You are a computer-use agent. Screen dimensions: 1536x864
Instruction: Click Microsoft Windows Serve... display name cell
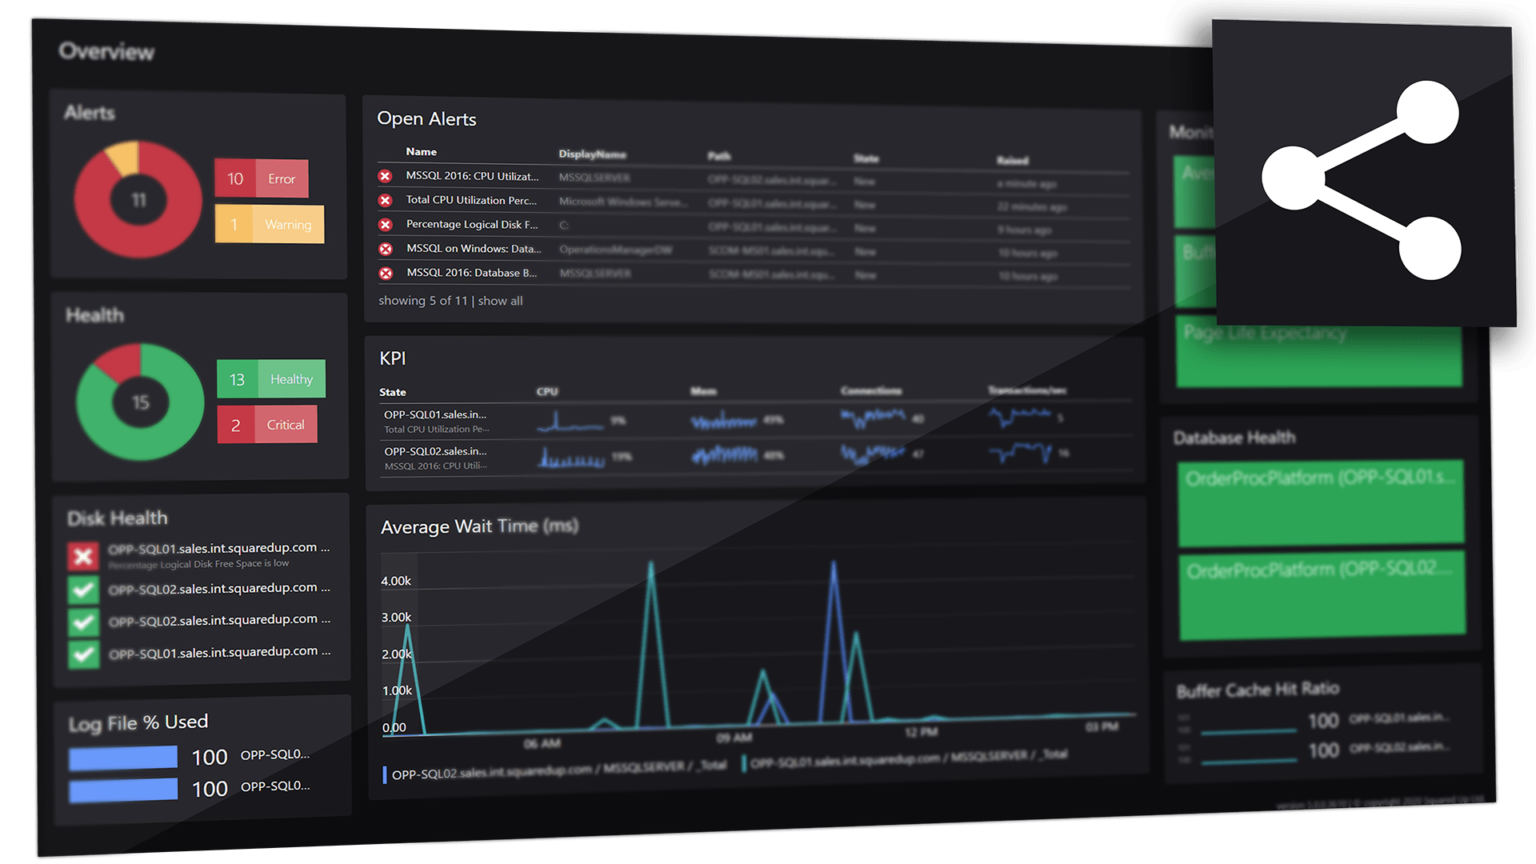623,202
